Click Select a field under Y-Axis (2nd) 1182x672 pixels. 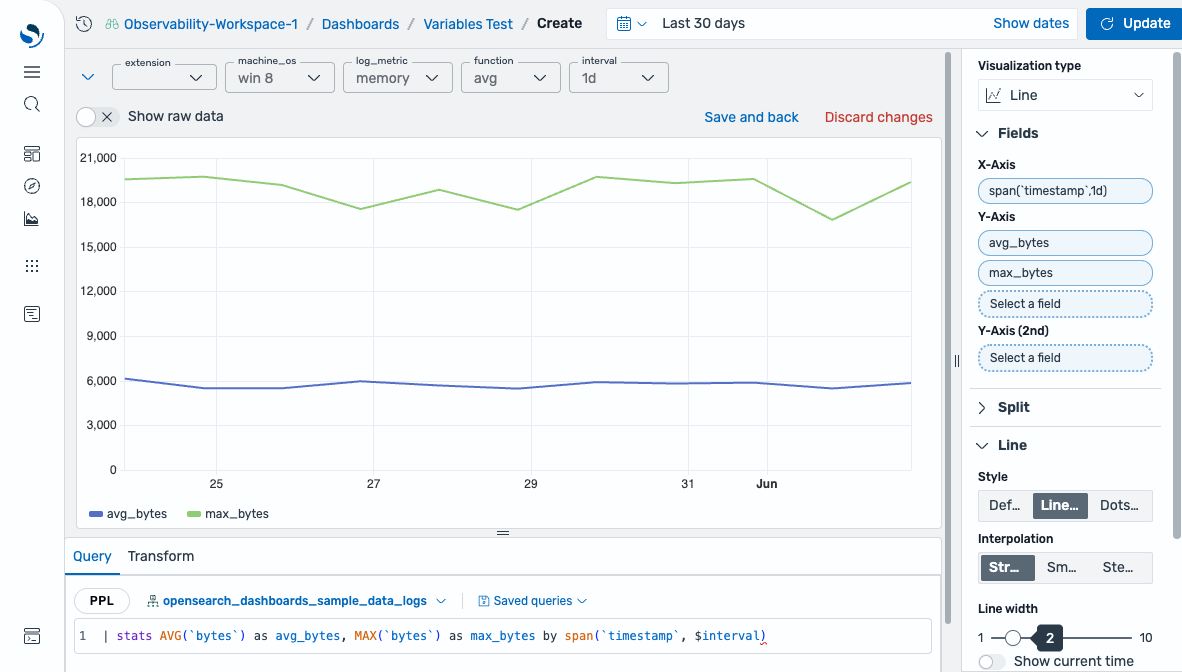click(x=1065, y=358)
